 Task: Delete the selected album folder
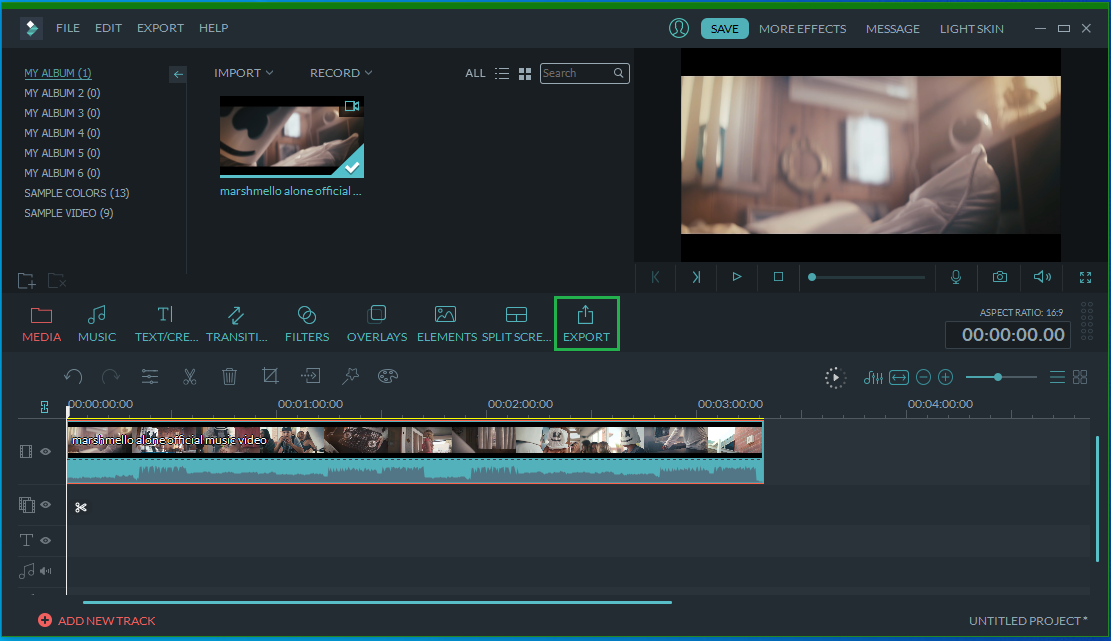(57, 280)
